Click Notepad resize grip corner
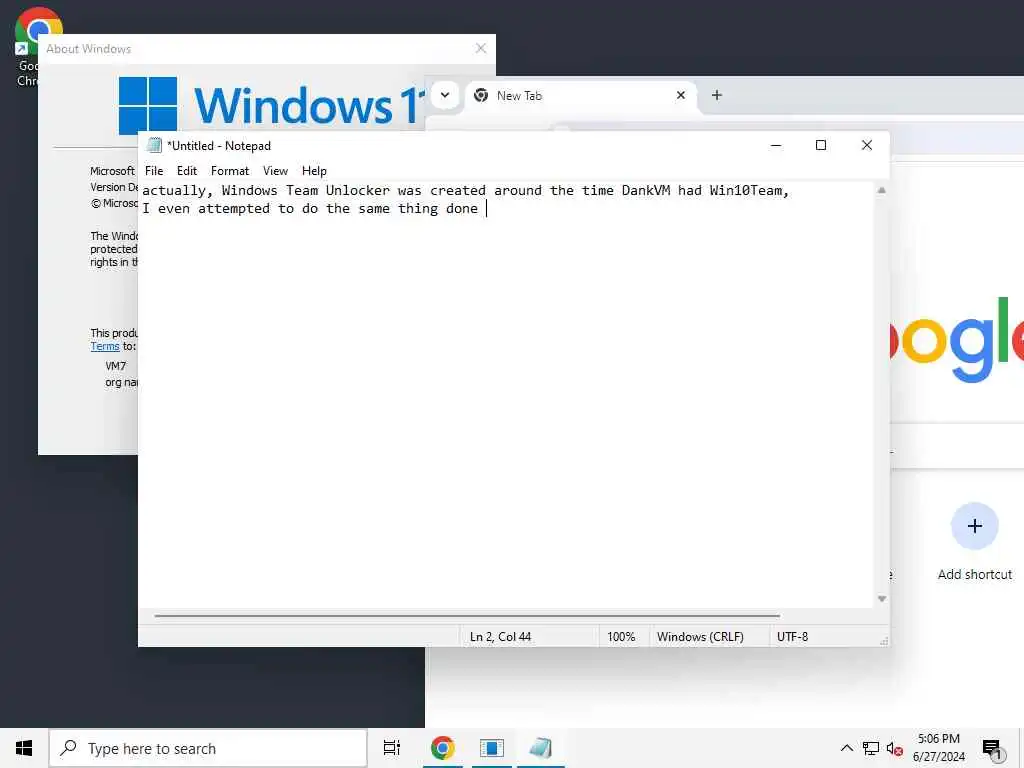Screen dimensions: 1024x768 (x=884, y=641)
